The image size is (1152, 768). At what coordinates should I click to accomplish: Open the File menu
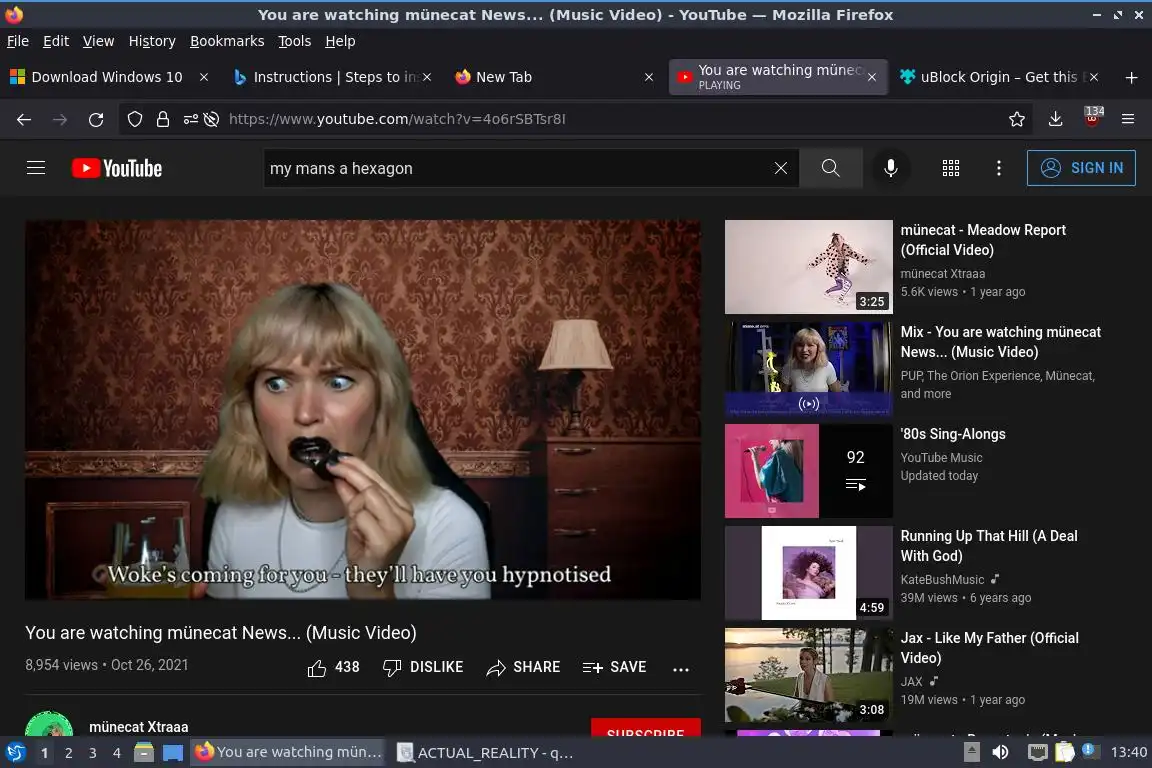(x=18, y=41)
